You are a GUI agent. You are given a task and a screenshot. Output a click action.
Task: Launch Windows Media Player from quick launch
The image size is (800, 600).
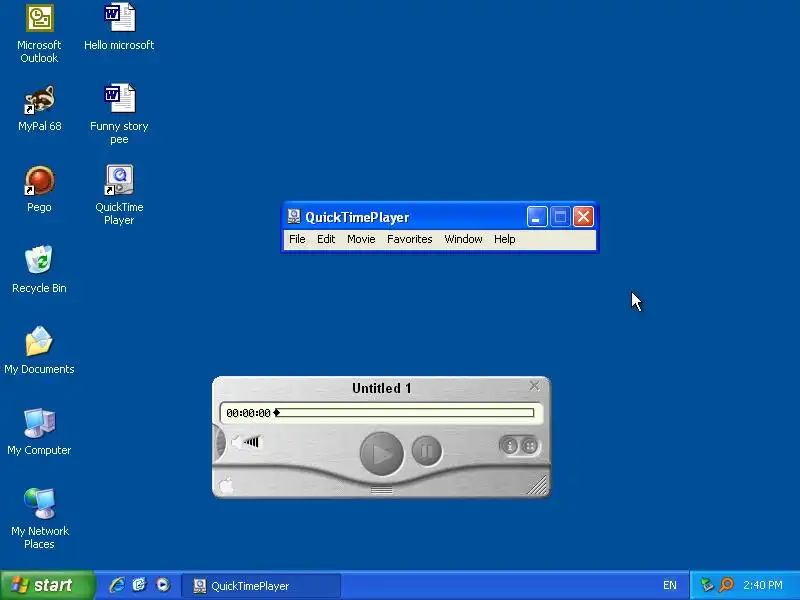click(163, 585)
